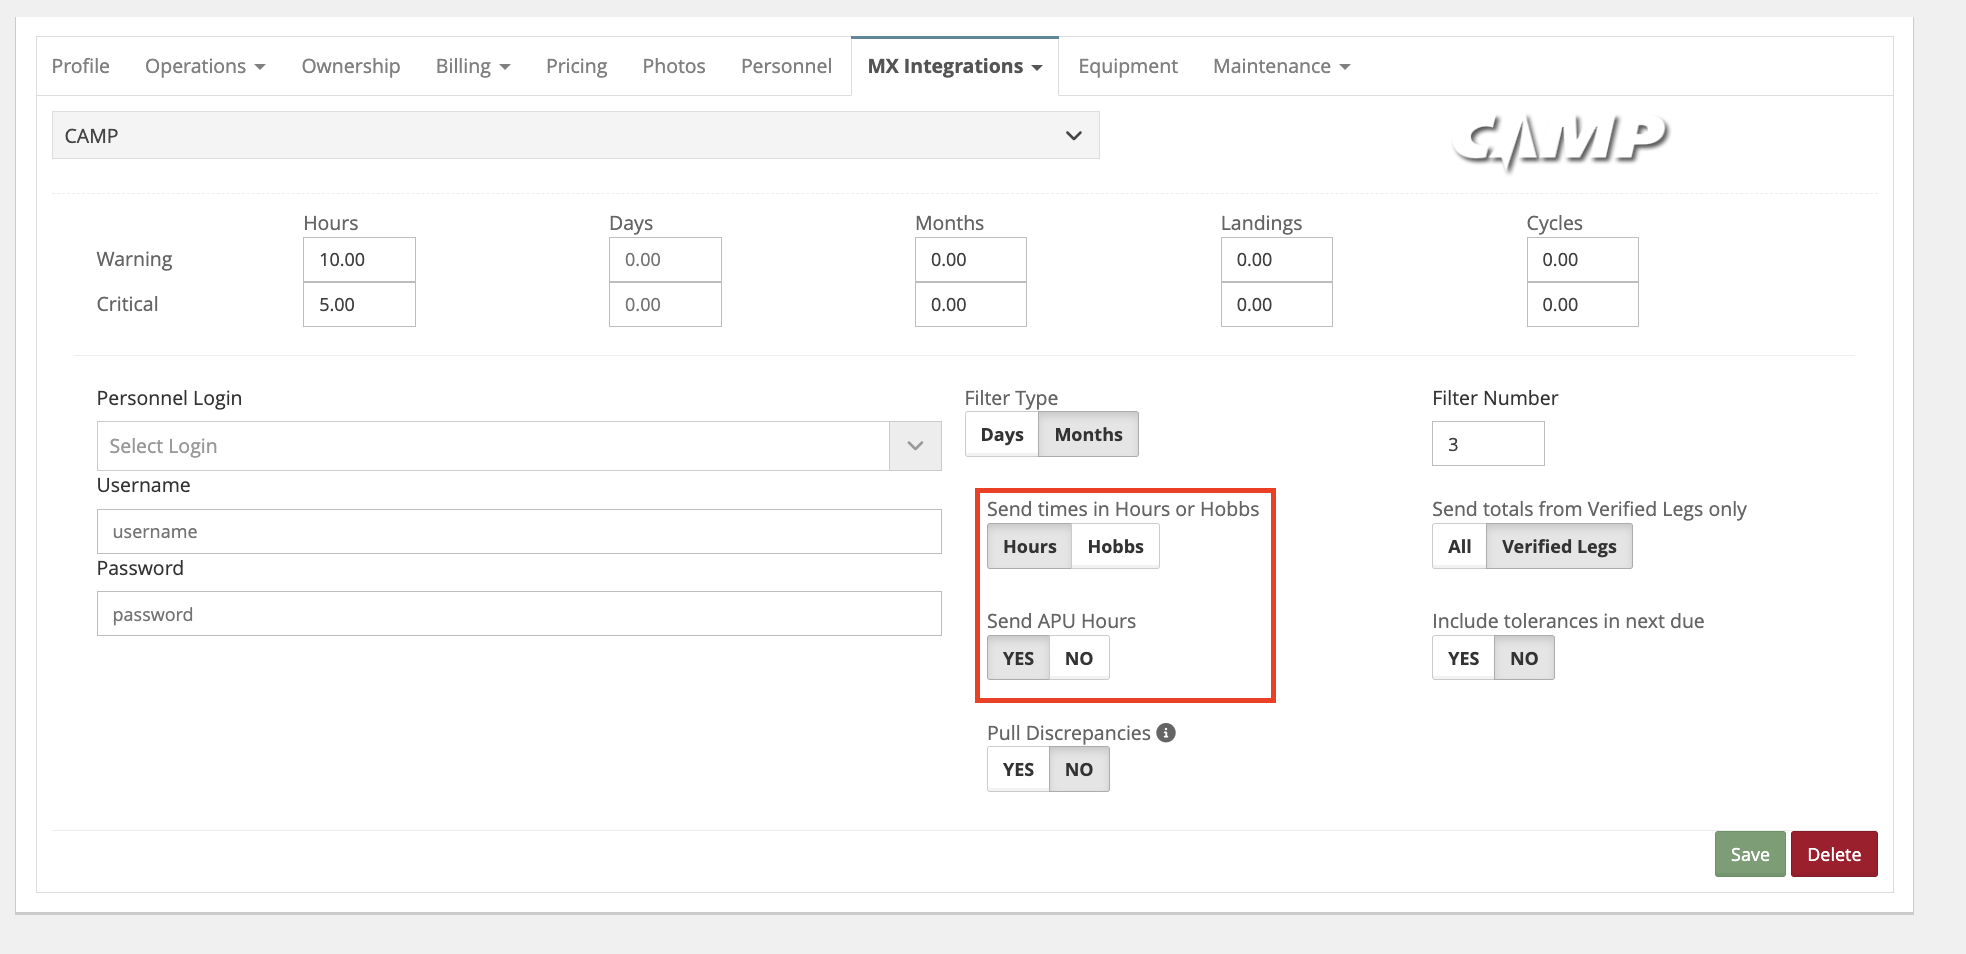Go to the Personnel tab

pyautogui.click(x=786, y=66)
